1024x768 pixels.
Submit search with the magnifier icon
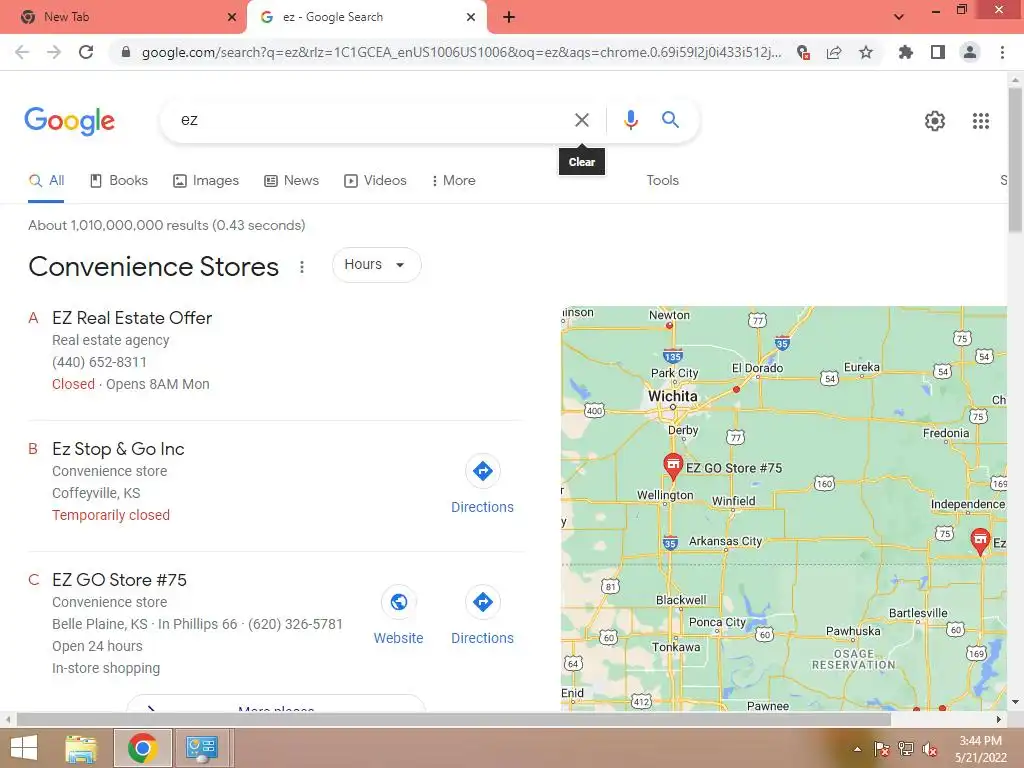pos(670,120)
